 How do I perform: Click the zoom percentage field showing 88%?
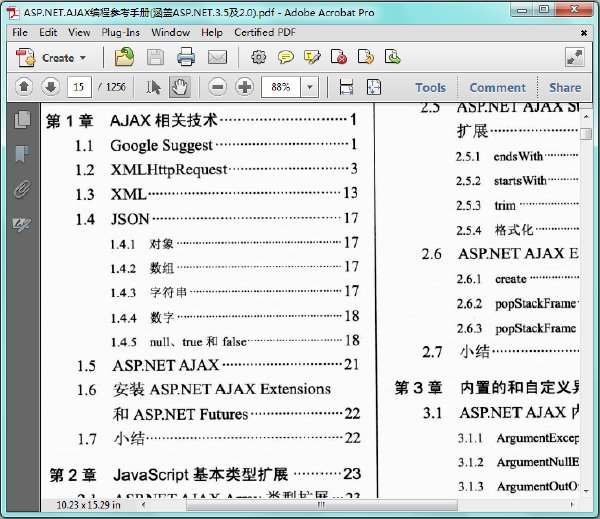point(281,87)
